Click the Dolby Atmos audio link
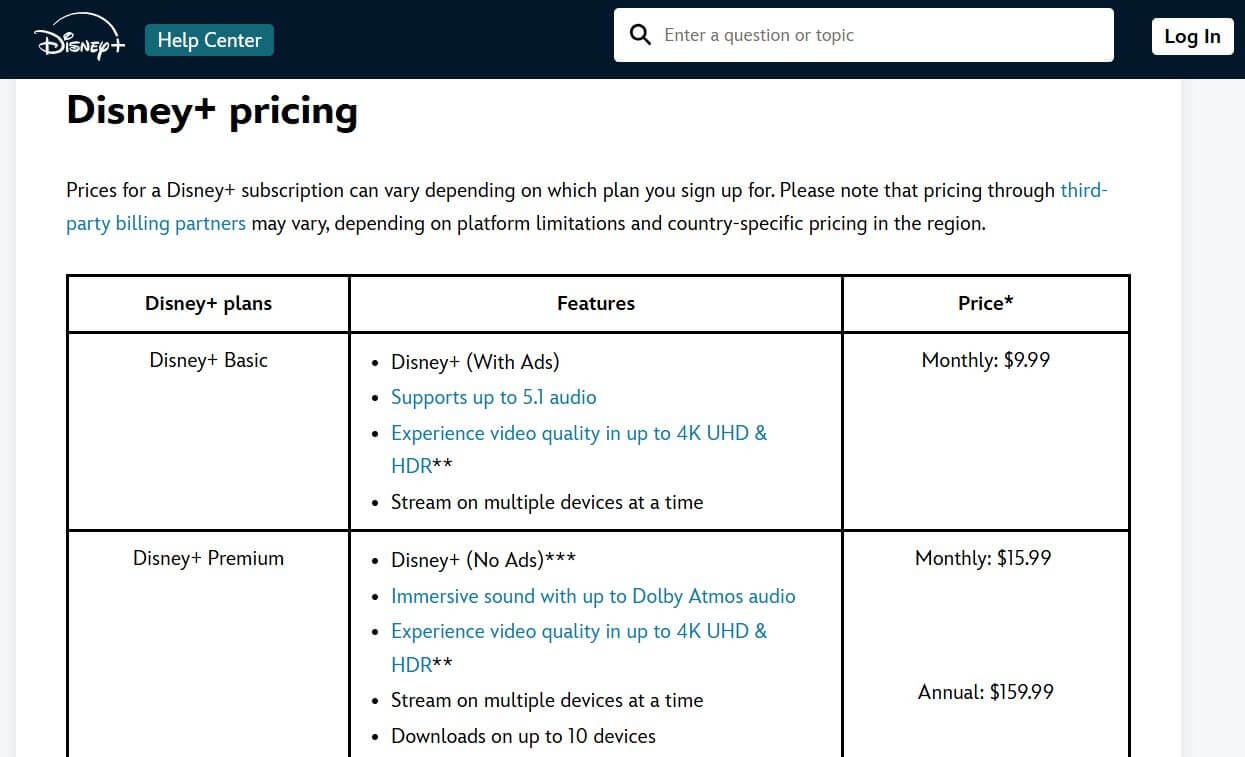 [593, 596]
